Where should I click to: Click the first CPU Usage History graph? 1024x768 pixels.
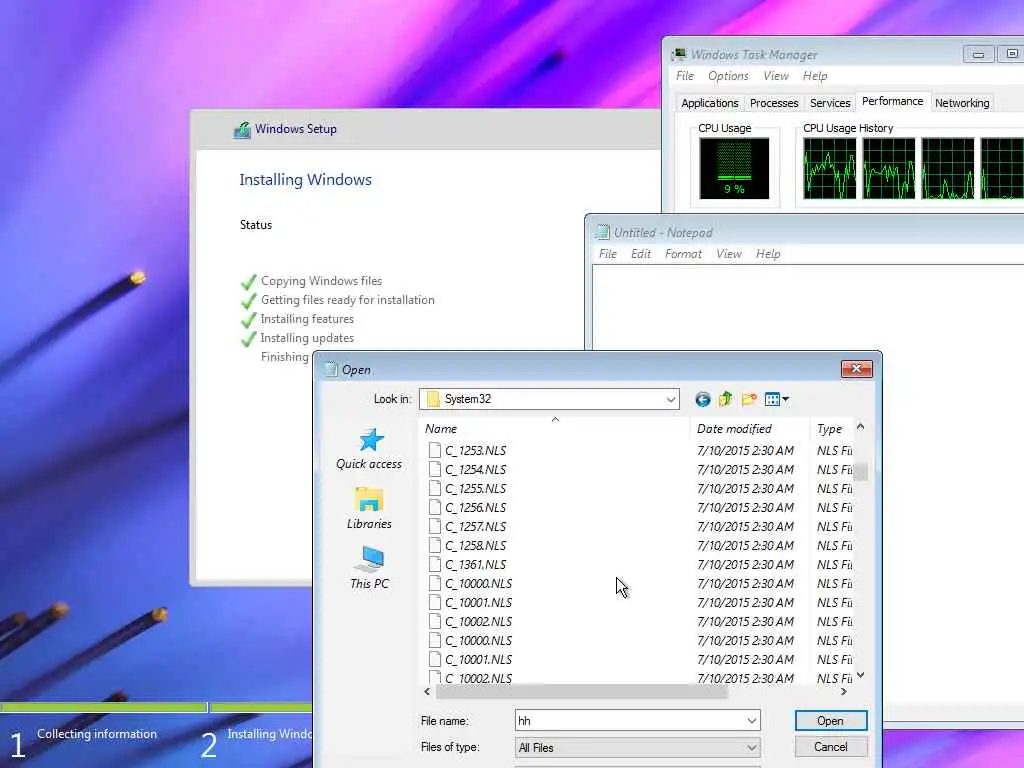click(x=829, y=168)
